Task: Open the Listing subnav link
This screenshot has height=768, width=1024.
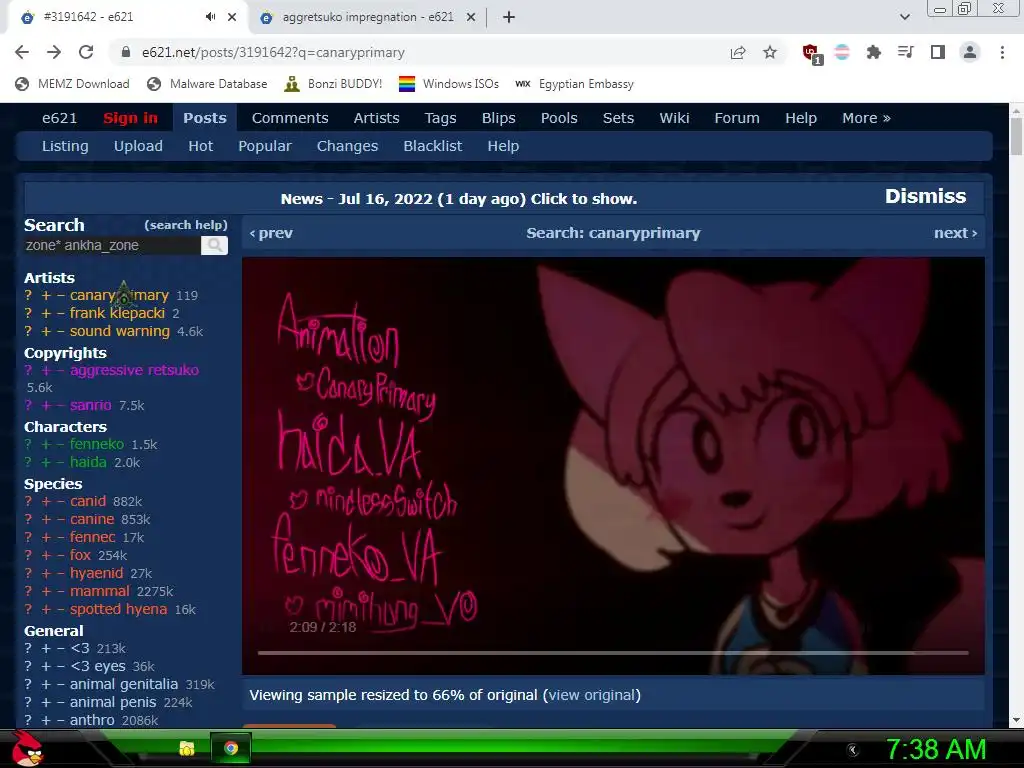Action: click(x=65, y=146)
